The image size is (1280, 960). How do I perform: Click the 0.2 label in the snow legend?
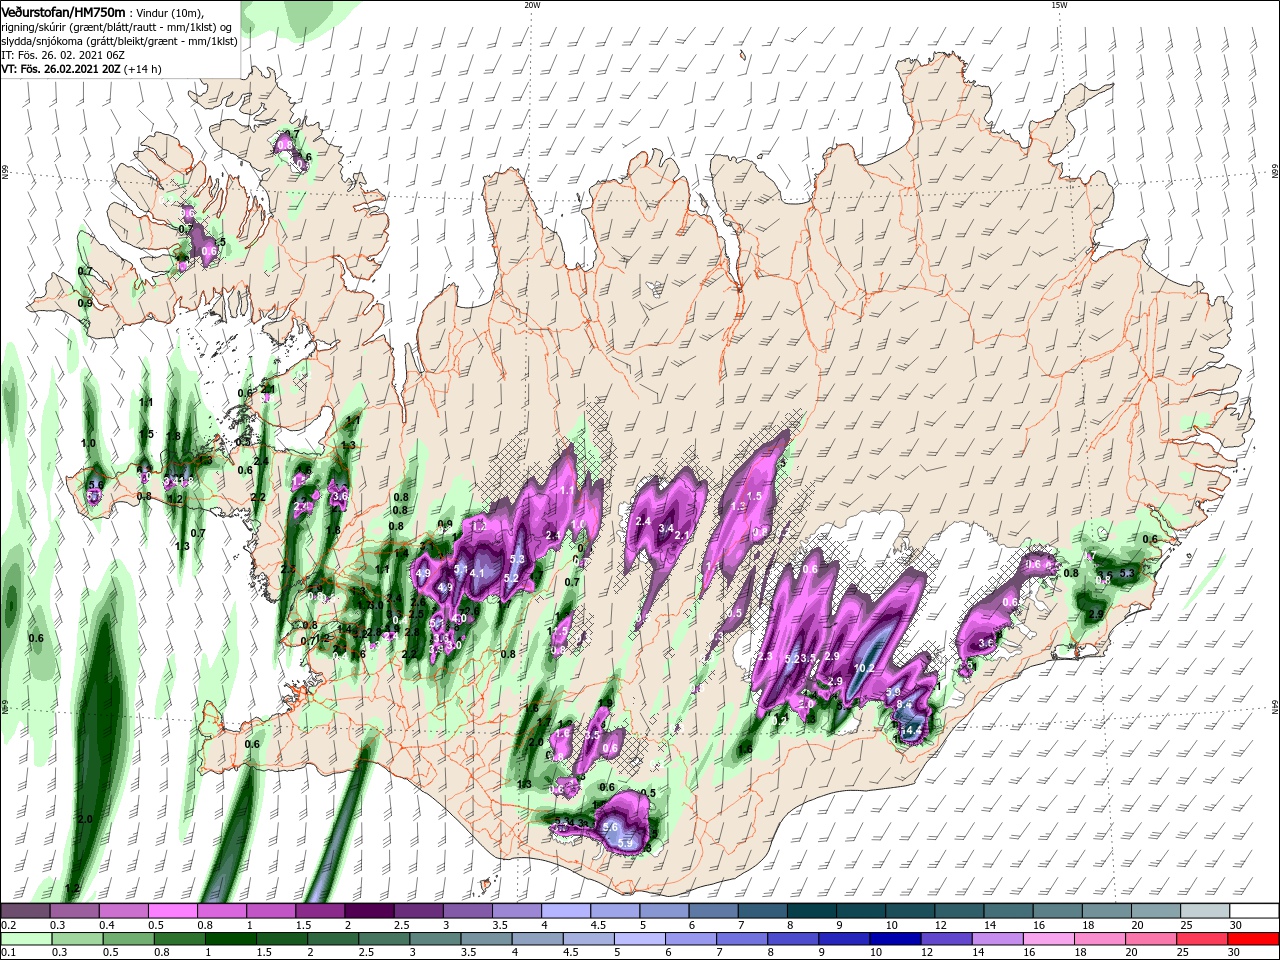tap(8, 925)
